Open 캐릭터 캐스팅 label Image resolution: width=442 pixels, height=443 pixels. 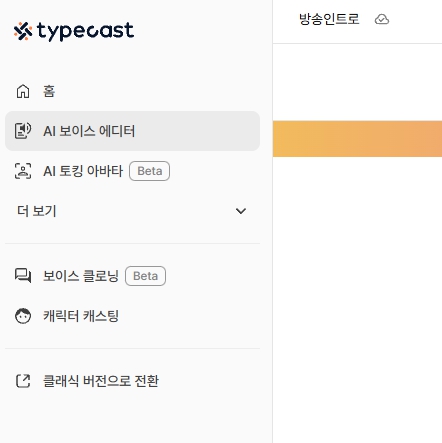pos(81,316)
